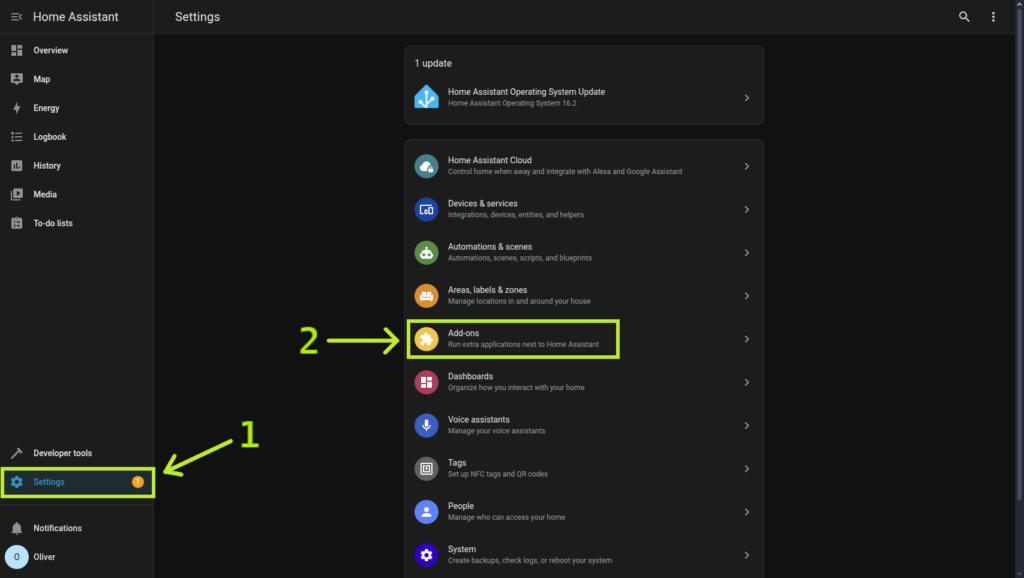Open Media from the sidebar
The width and height of the screenshot is (1024, 578).
[x=76, y=194]
